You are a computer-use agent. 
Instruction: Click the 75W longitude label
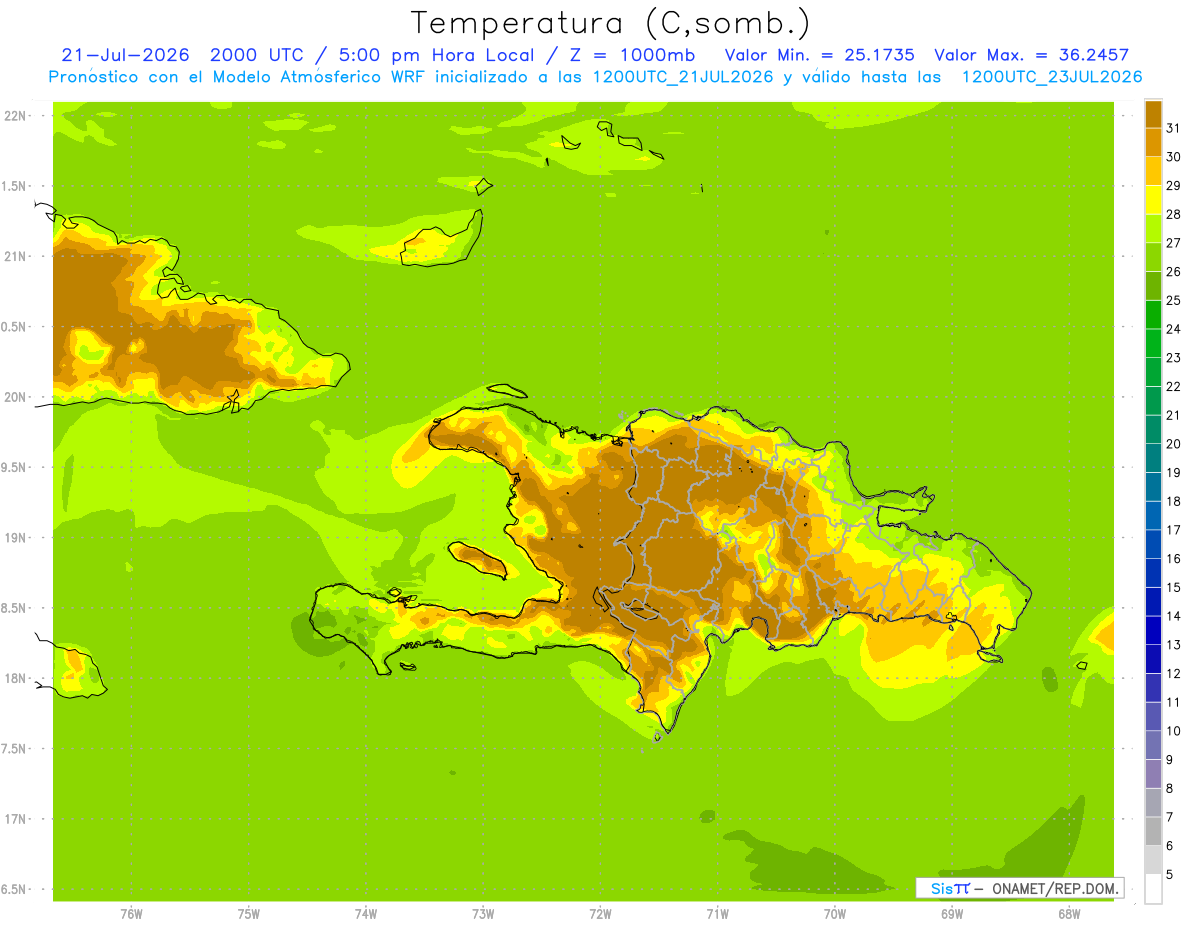pyautogui.click(x=249, y=914)
